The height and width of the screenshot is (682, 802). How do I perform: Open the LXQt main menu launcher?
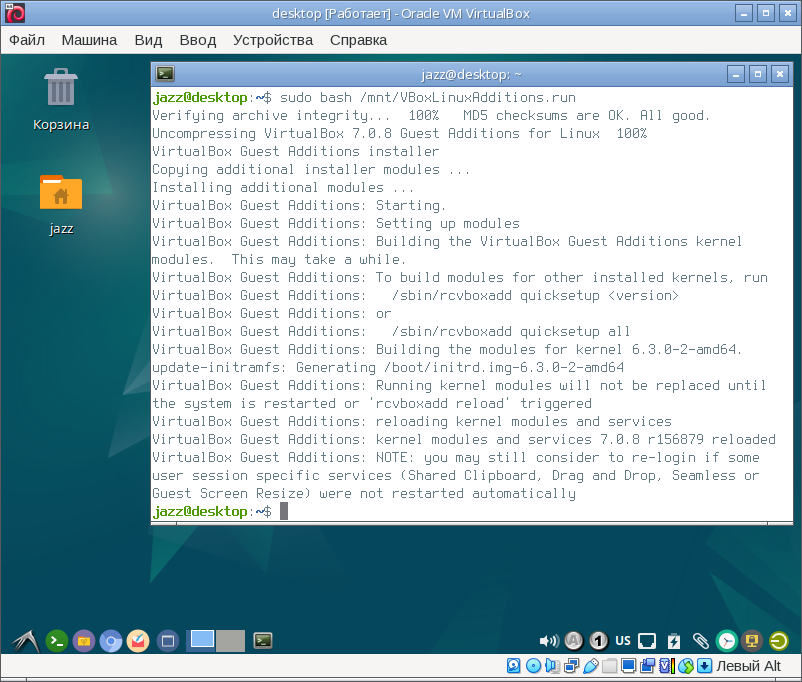point(26,641)
